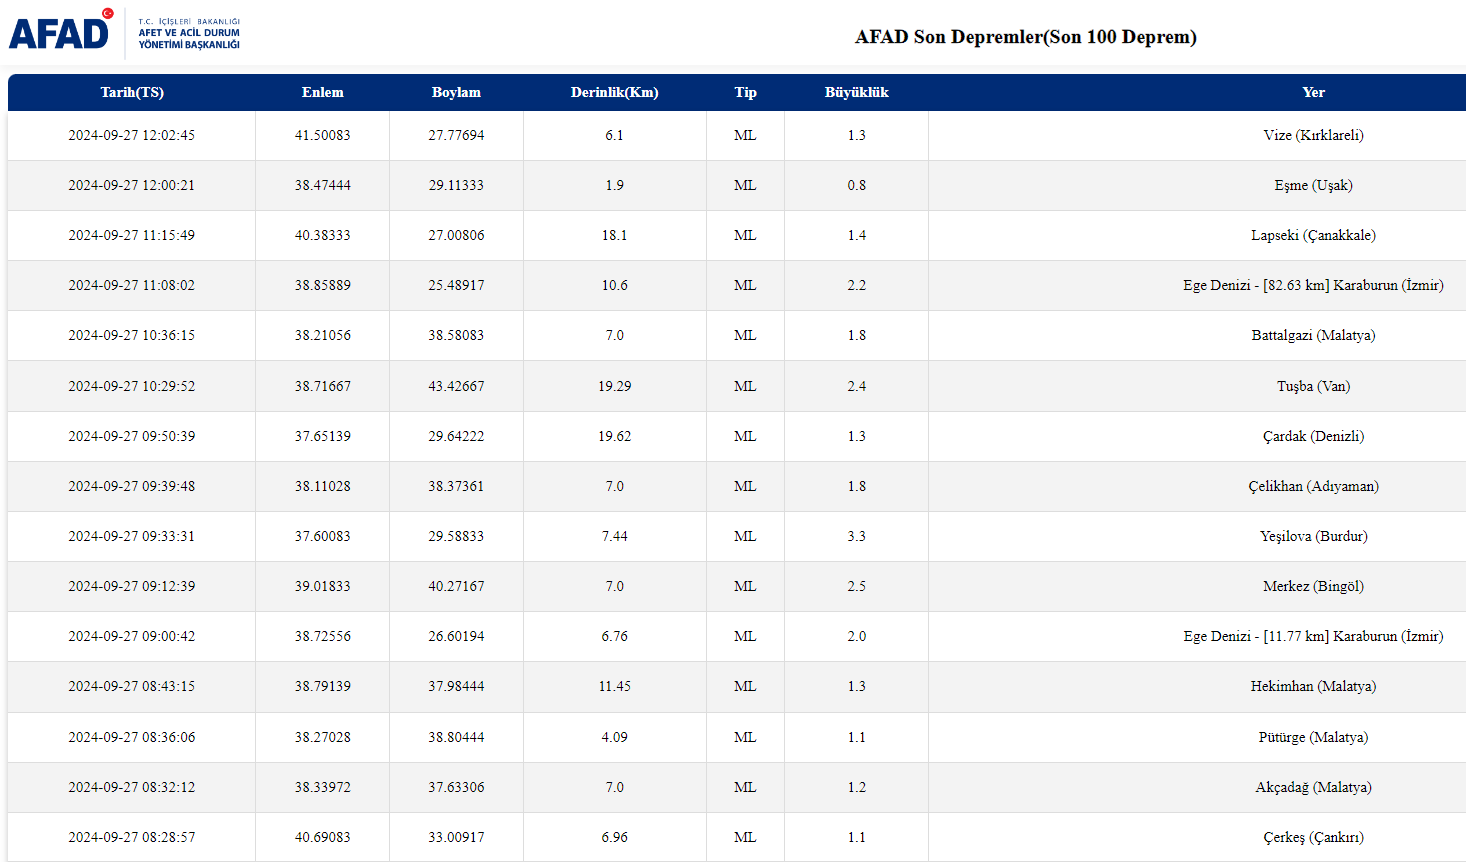Select location Vize (Kırklareli)
The image size is (1466, 862).
1314,135
